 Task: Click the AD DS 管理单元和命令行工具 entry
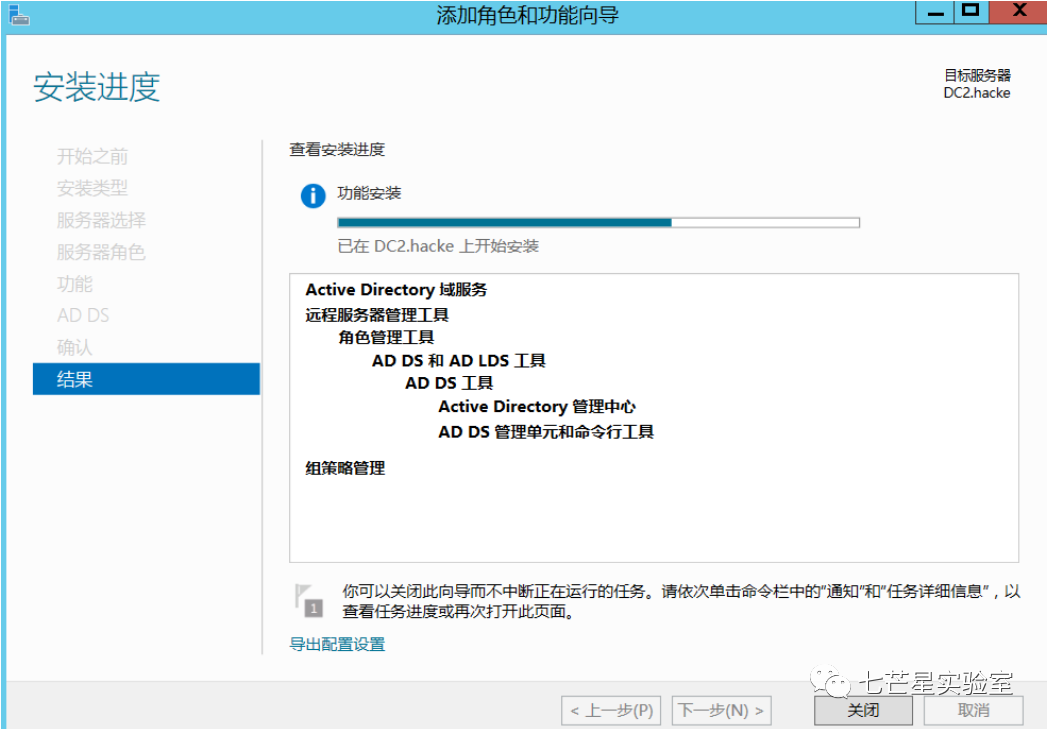tap(546, 432)
